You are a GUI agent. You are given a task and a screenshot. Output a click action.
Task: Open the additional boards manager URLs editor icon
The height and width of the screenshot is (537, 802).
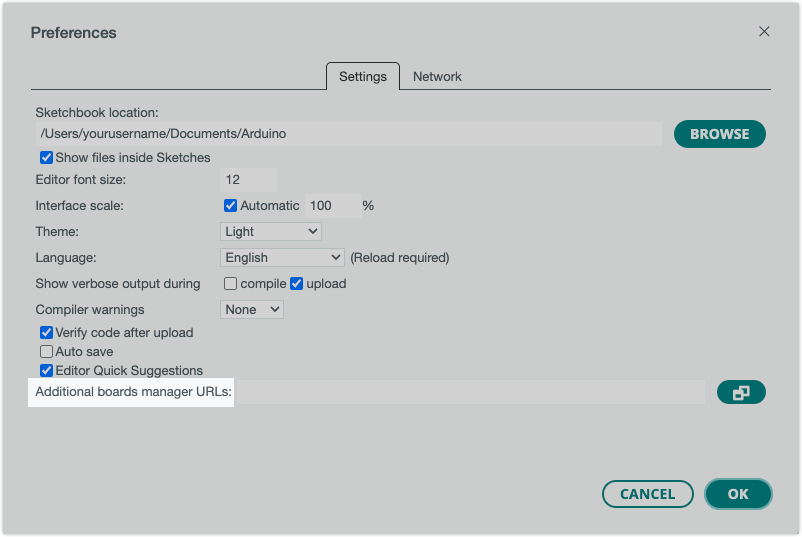(741, 393)
